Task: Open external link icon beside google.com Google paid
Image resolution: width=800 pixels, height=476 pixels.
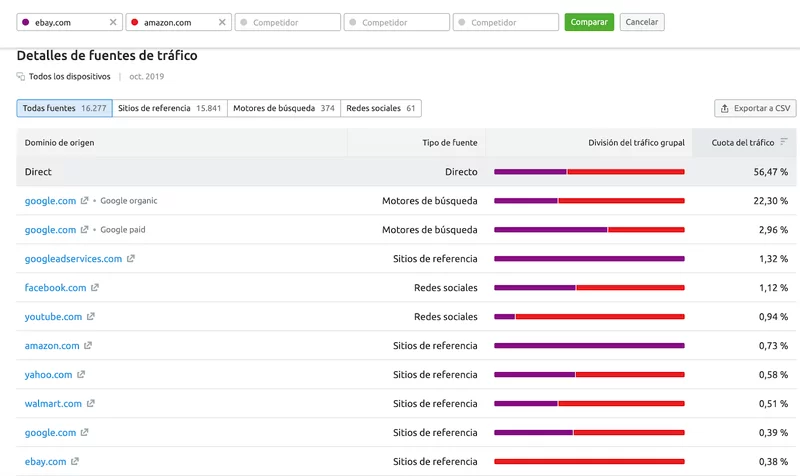Action: click(85, 230)
